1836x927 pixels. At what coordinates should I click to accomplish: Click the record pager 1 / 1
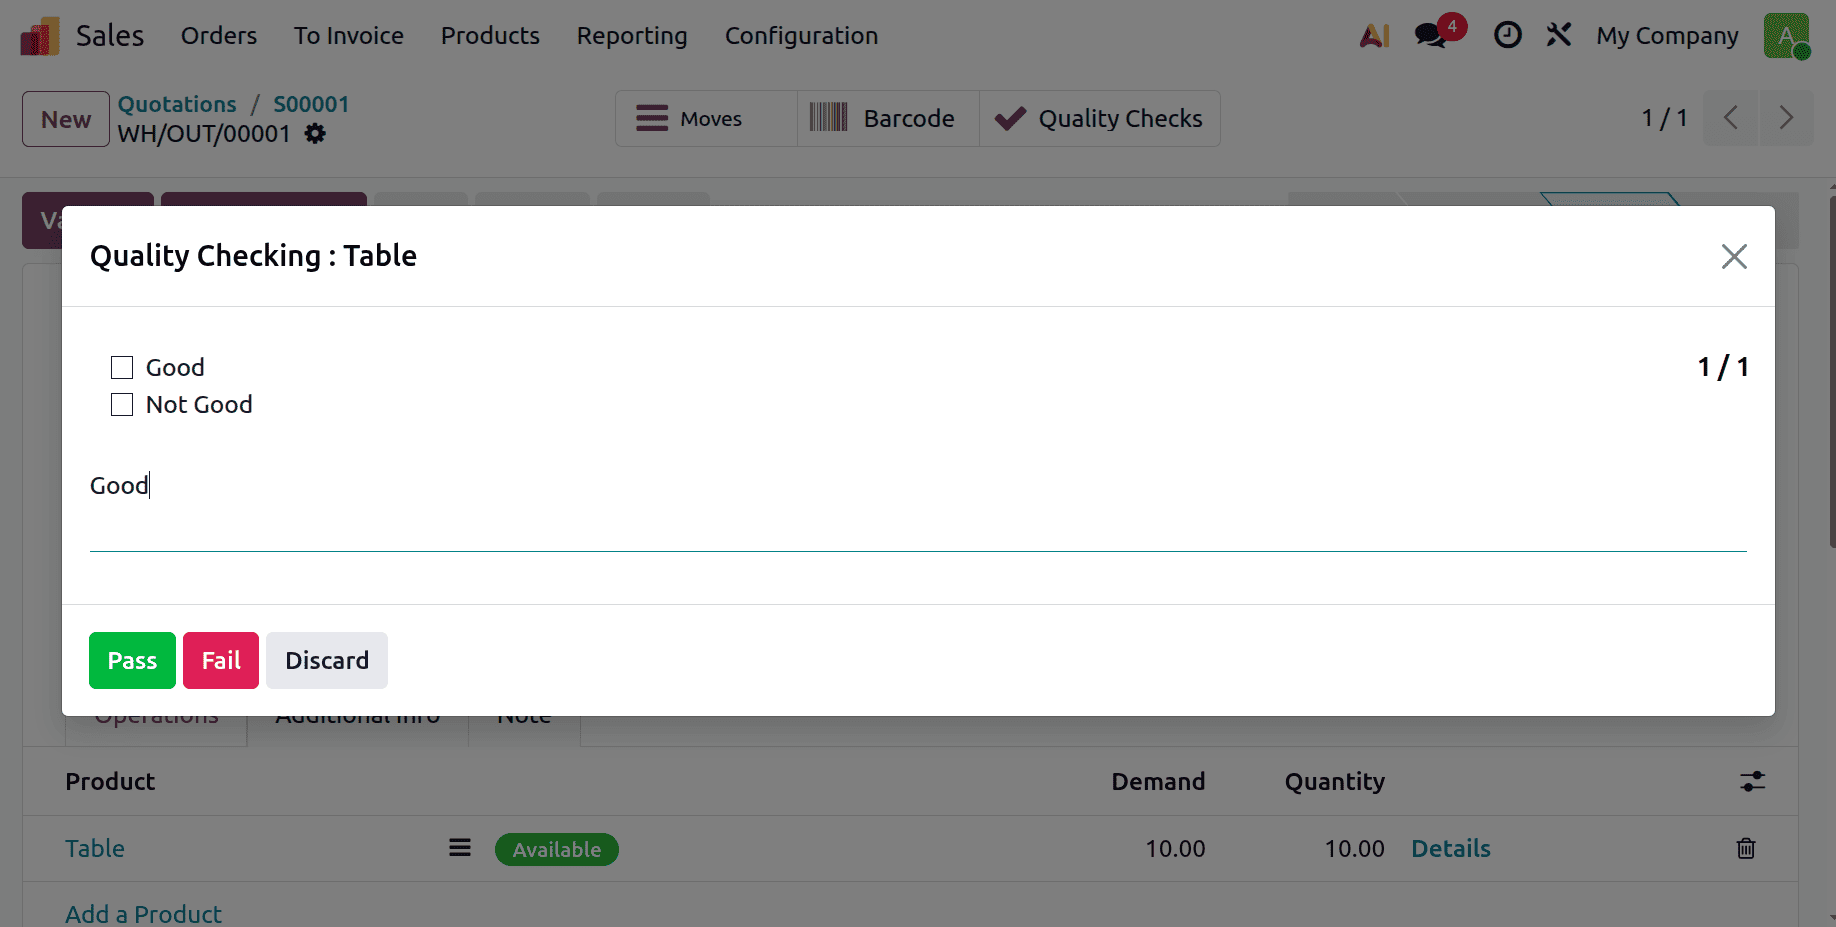pos(1665,118)
